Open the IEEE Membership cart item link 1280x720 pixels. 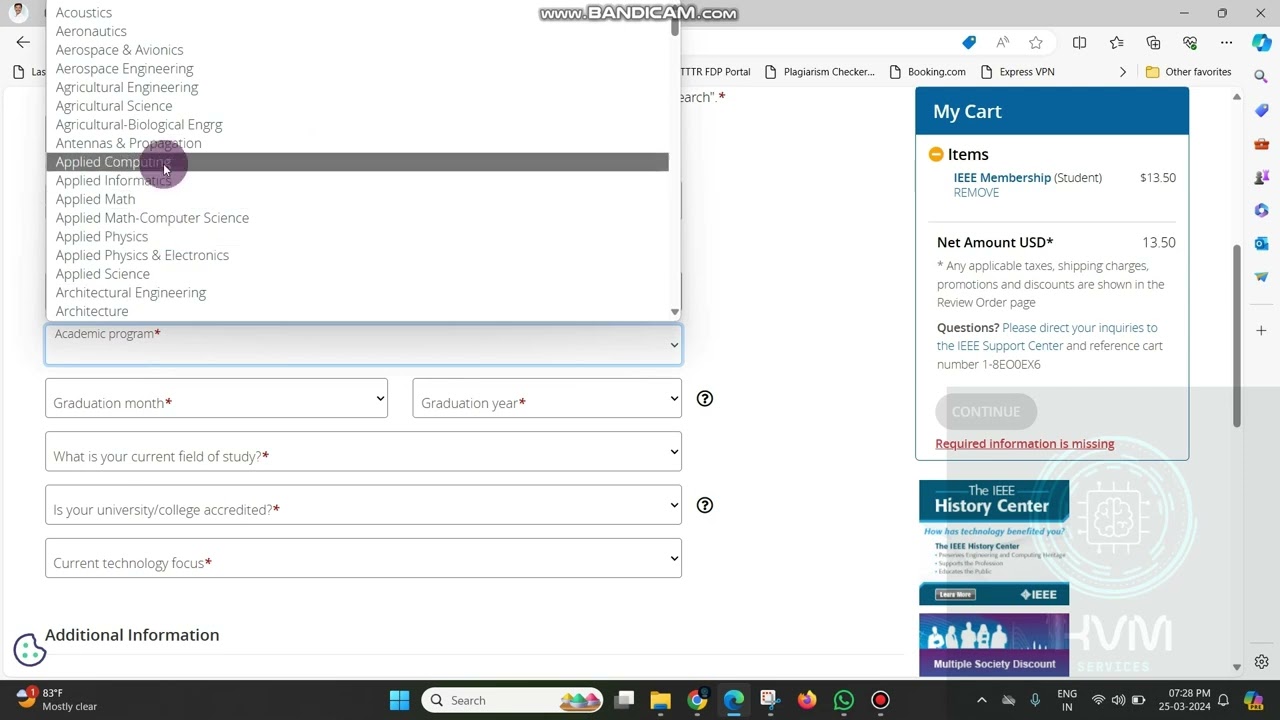coord(1002,178)
